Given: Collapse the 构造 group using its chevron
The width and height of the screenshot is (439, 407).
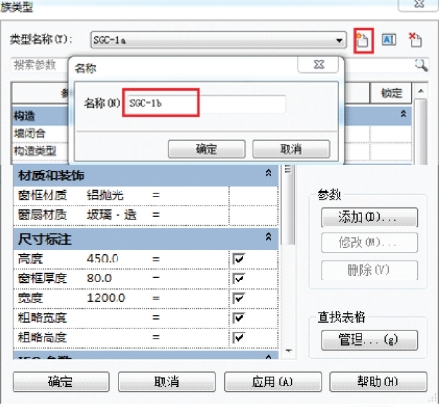Looking at the screenshot, I should (403, 114).
